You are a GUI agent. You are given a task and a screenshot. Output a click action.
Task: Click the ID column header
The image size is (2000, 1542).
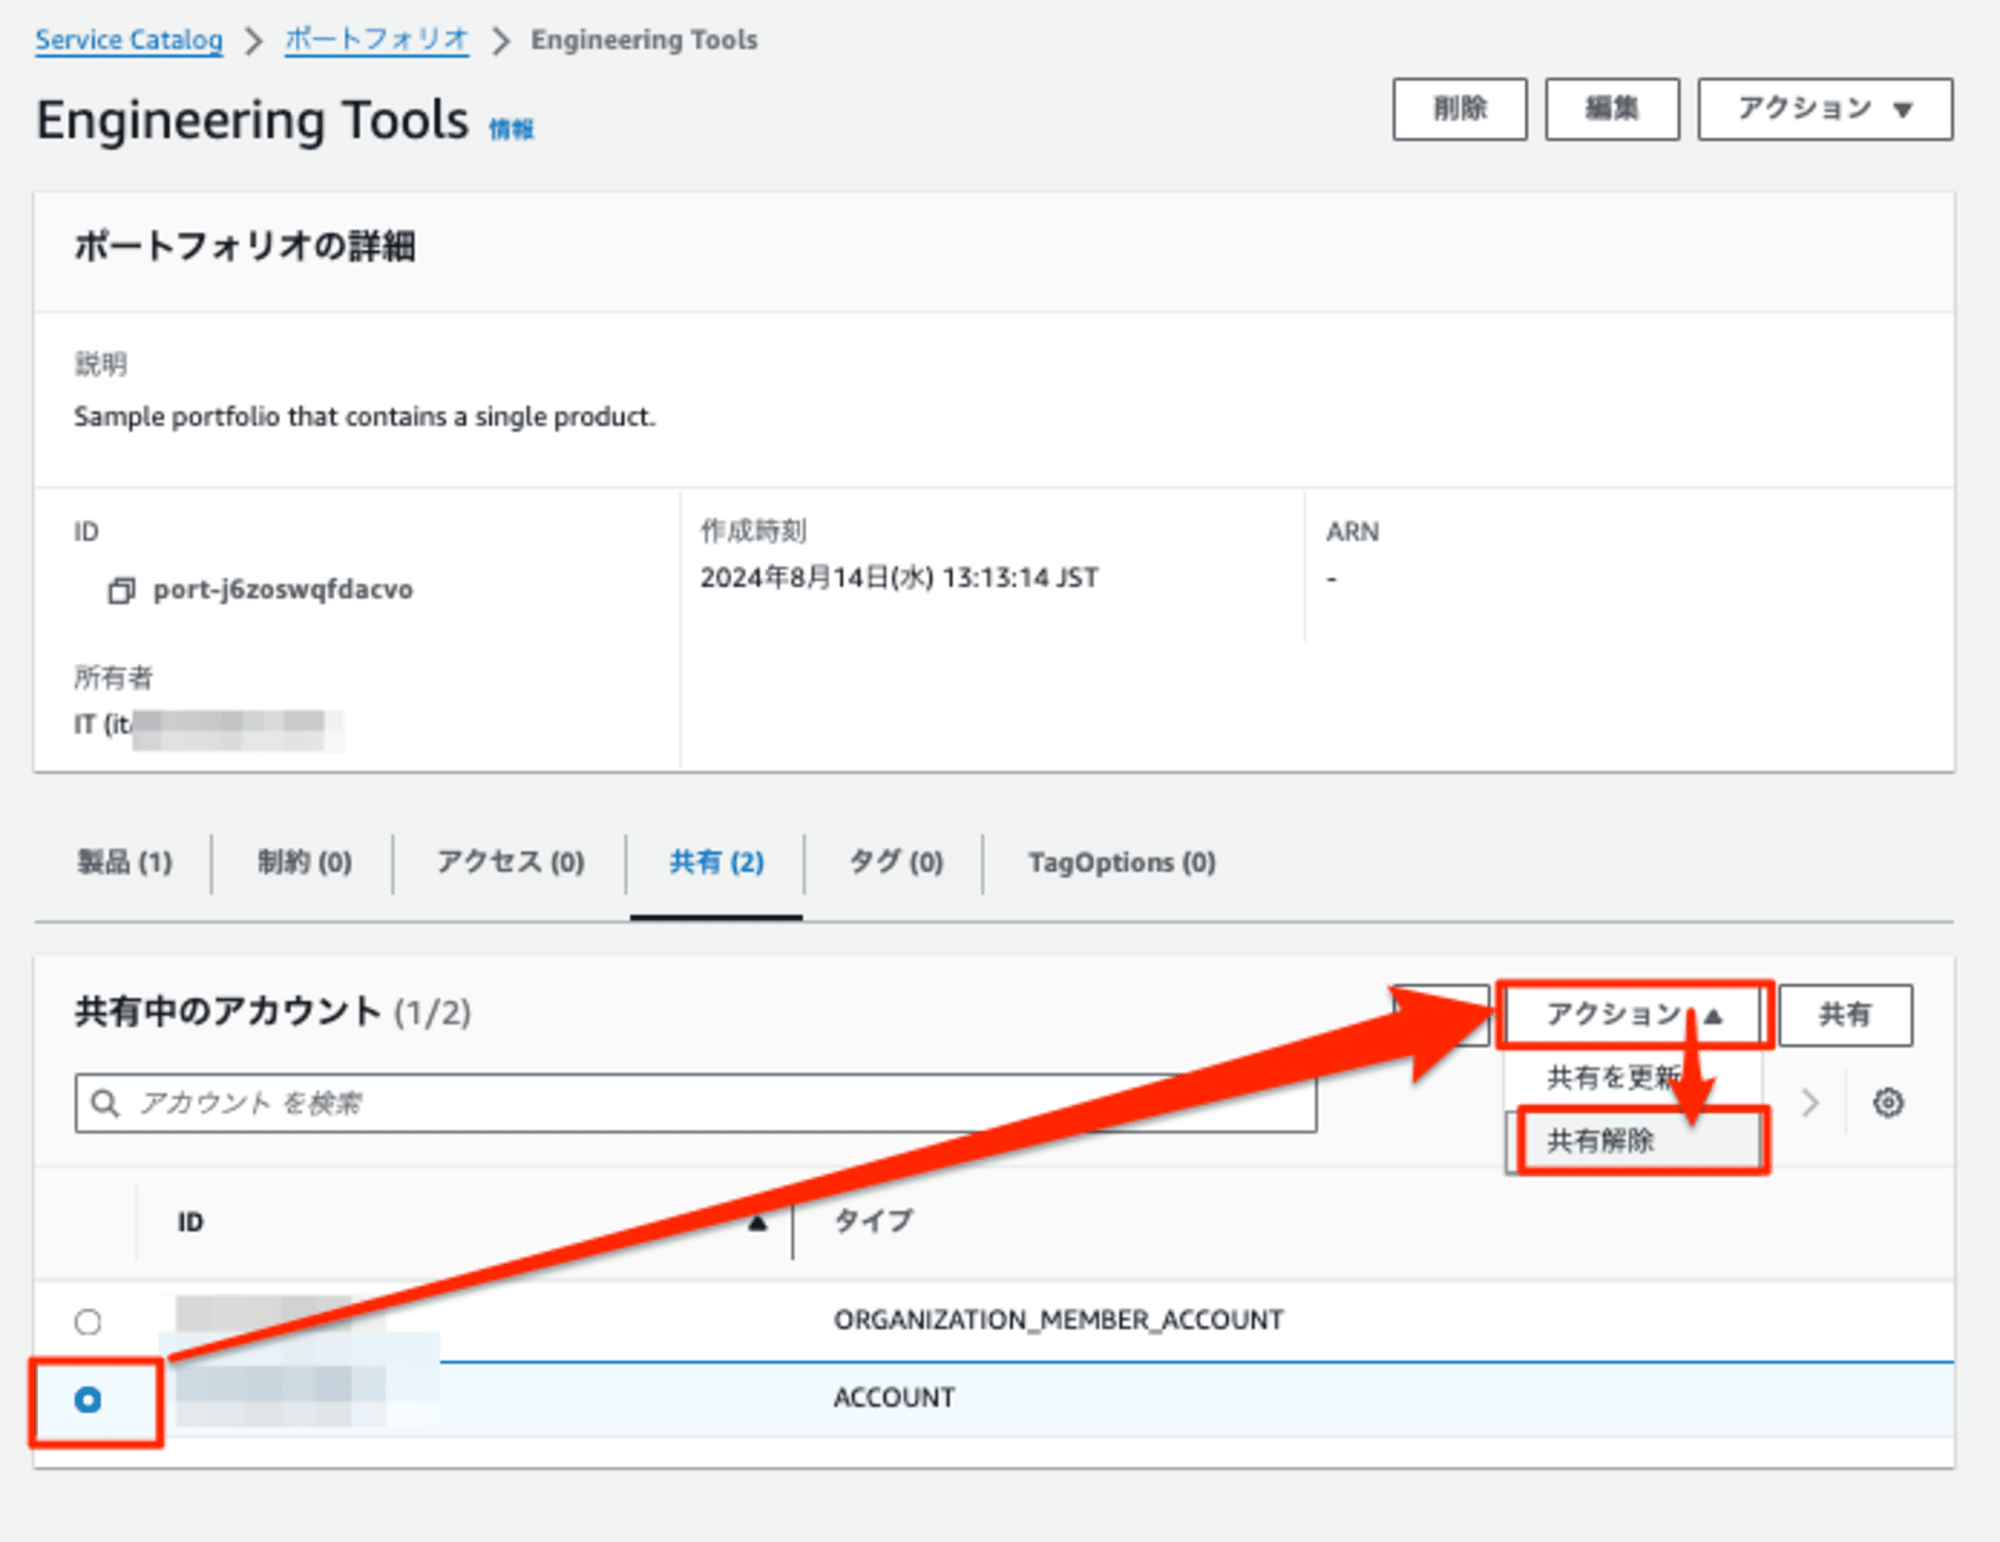click(190, 1222)
